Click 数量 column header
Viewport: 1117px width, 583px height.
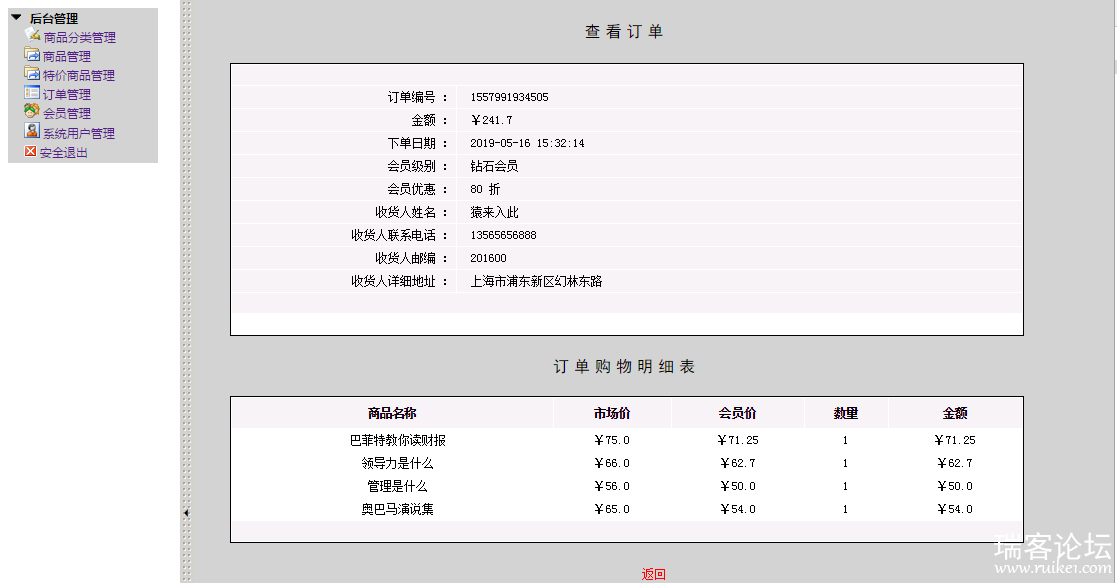(846, 413)
